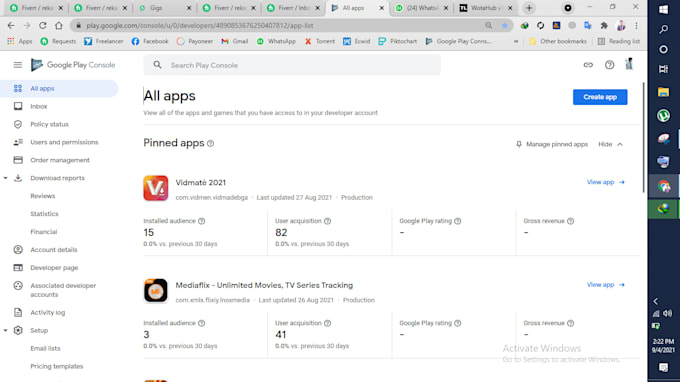Show help for Mediaflix User acquisition
Viewport: 680px width, 382px height.
327,323
